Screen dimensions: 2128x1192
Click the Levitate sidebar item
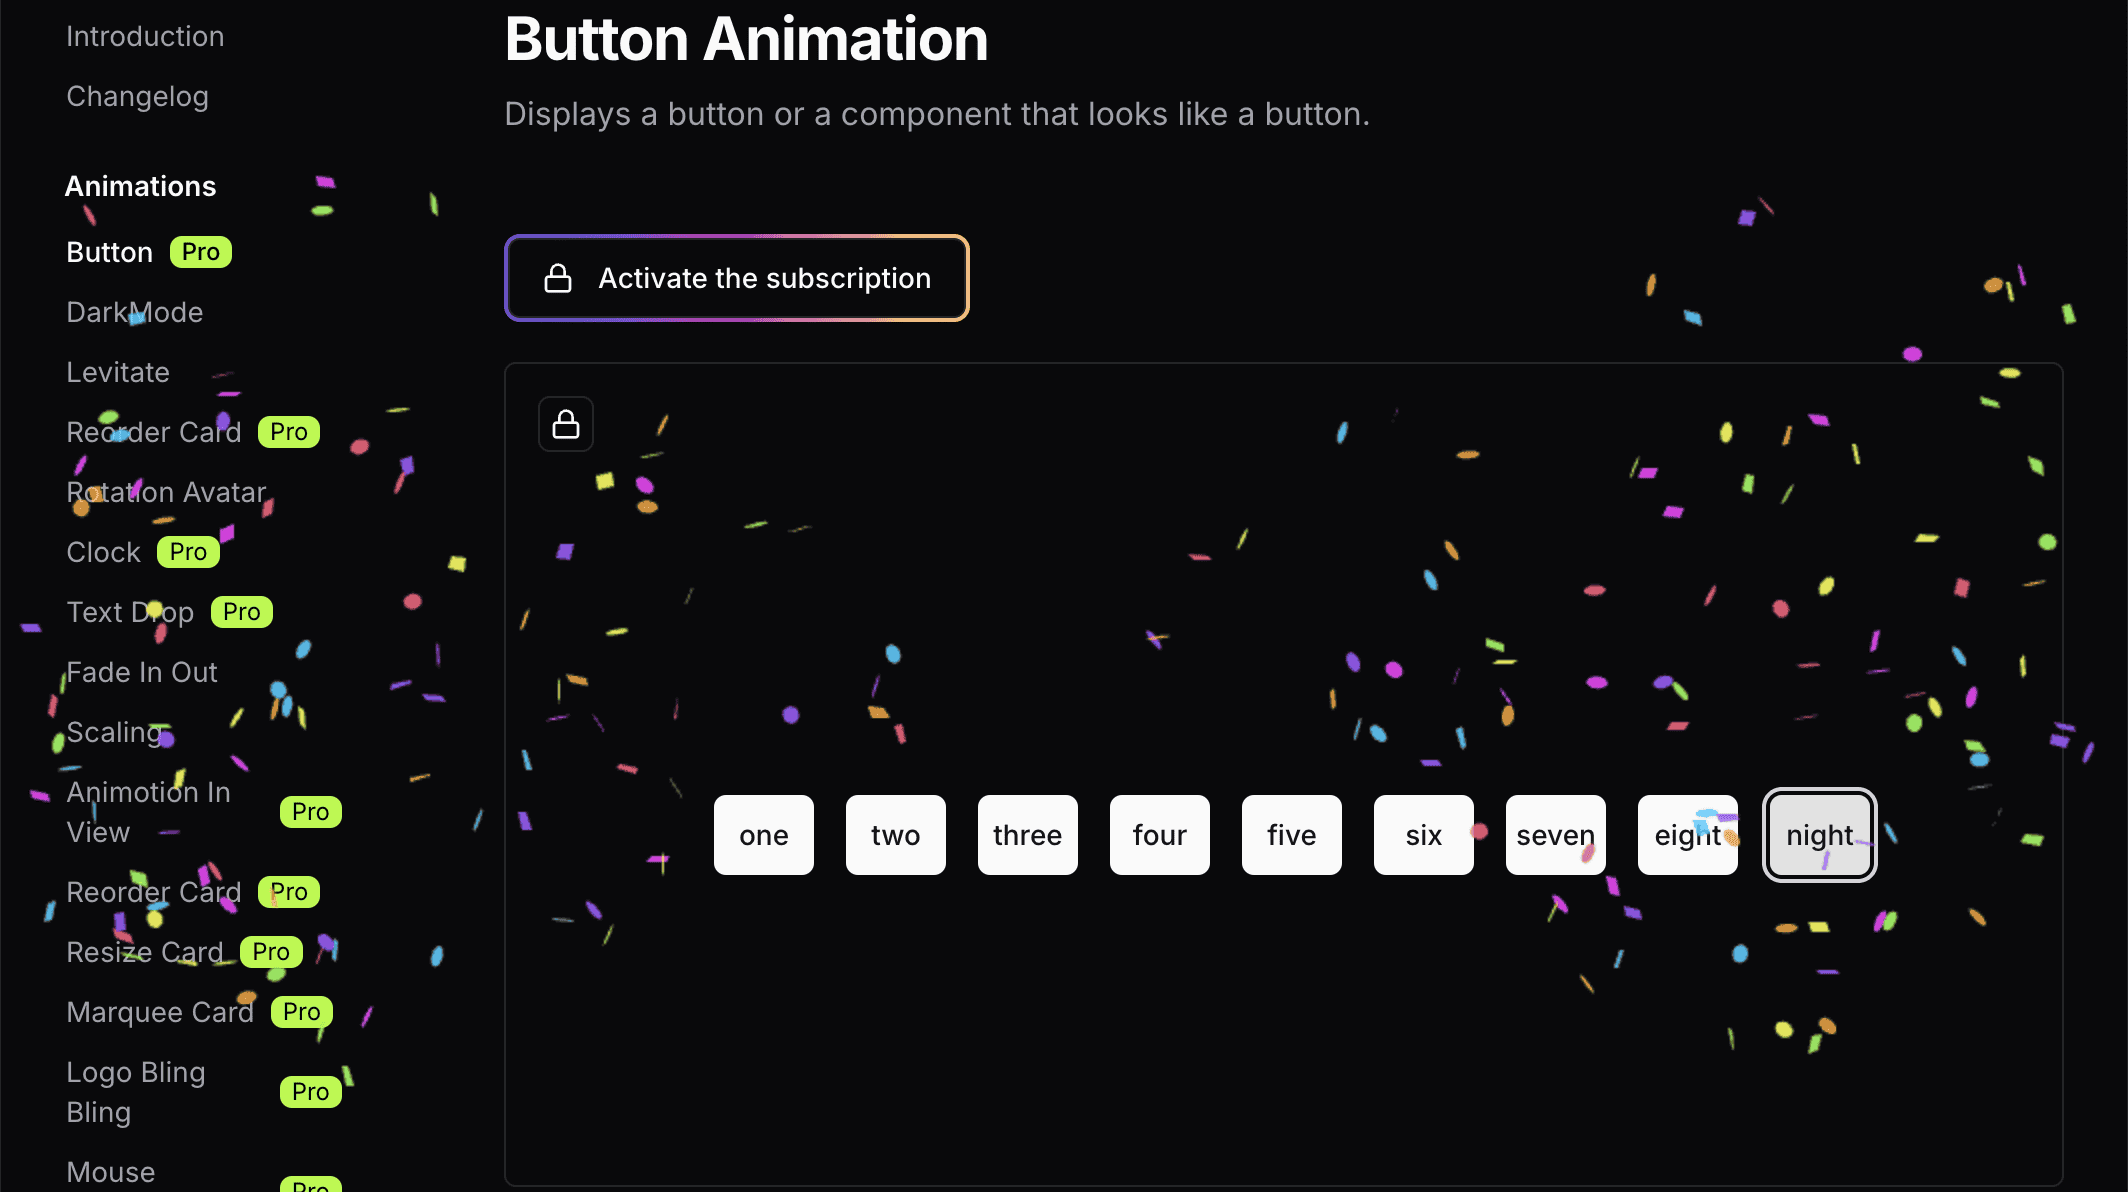click(x=117, y=371)
